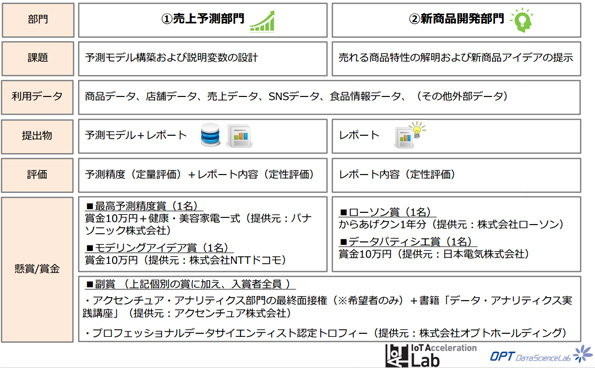Click the green lightbulb head icon
This screenshot has height=368, width=595.
pyautogui.click(x=522, y=20)
